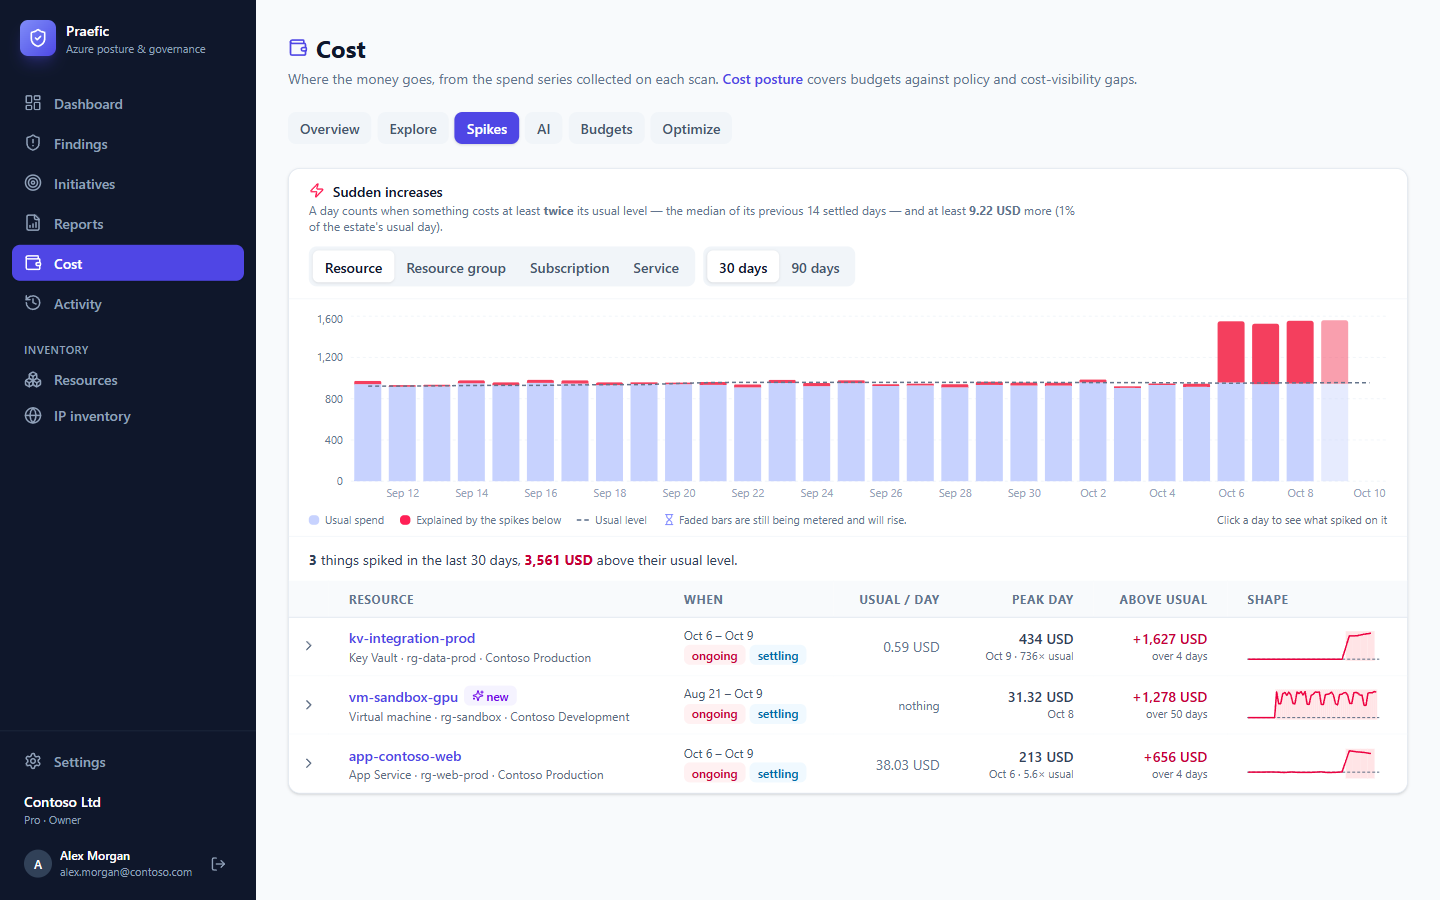Group spikes by Resource
The height and width of the screenshot is (900, 1440).
(x=353, y=268)
